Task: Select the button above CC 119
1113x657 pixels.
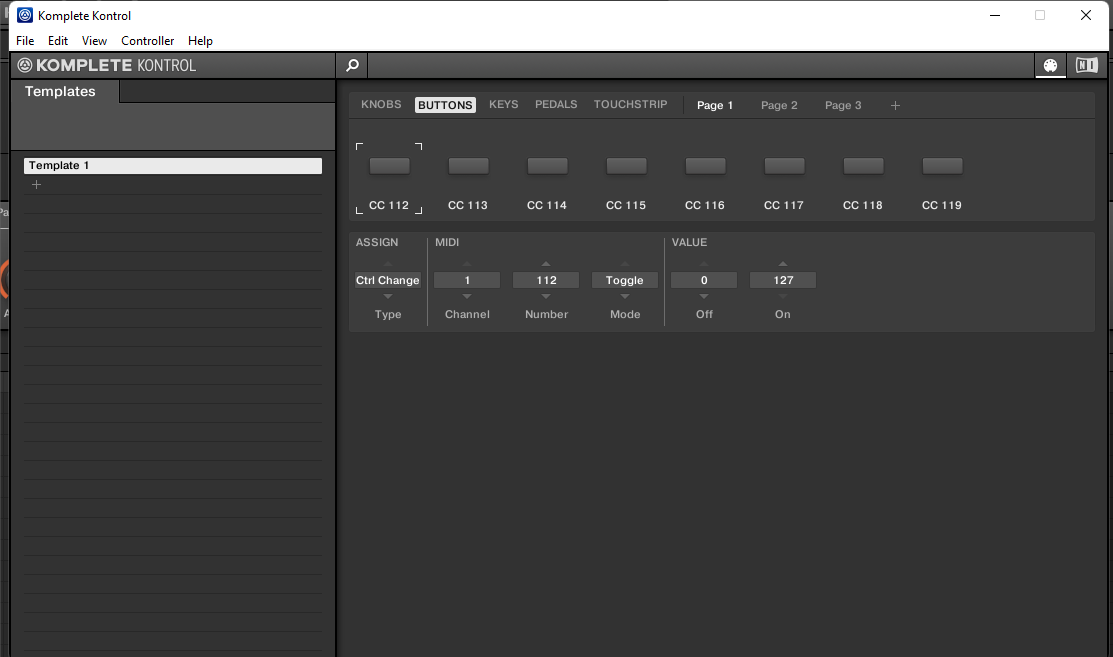Action: tap(942, 166)
